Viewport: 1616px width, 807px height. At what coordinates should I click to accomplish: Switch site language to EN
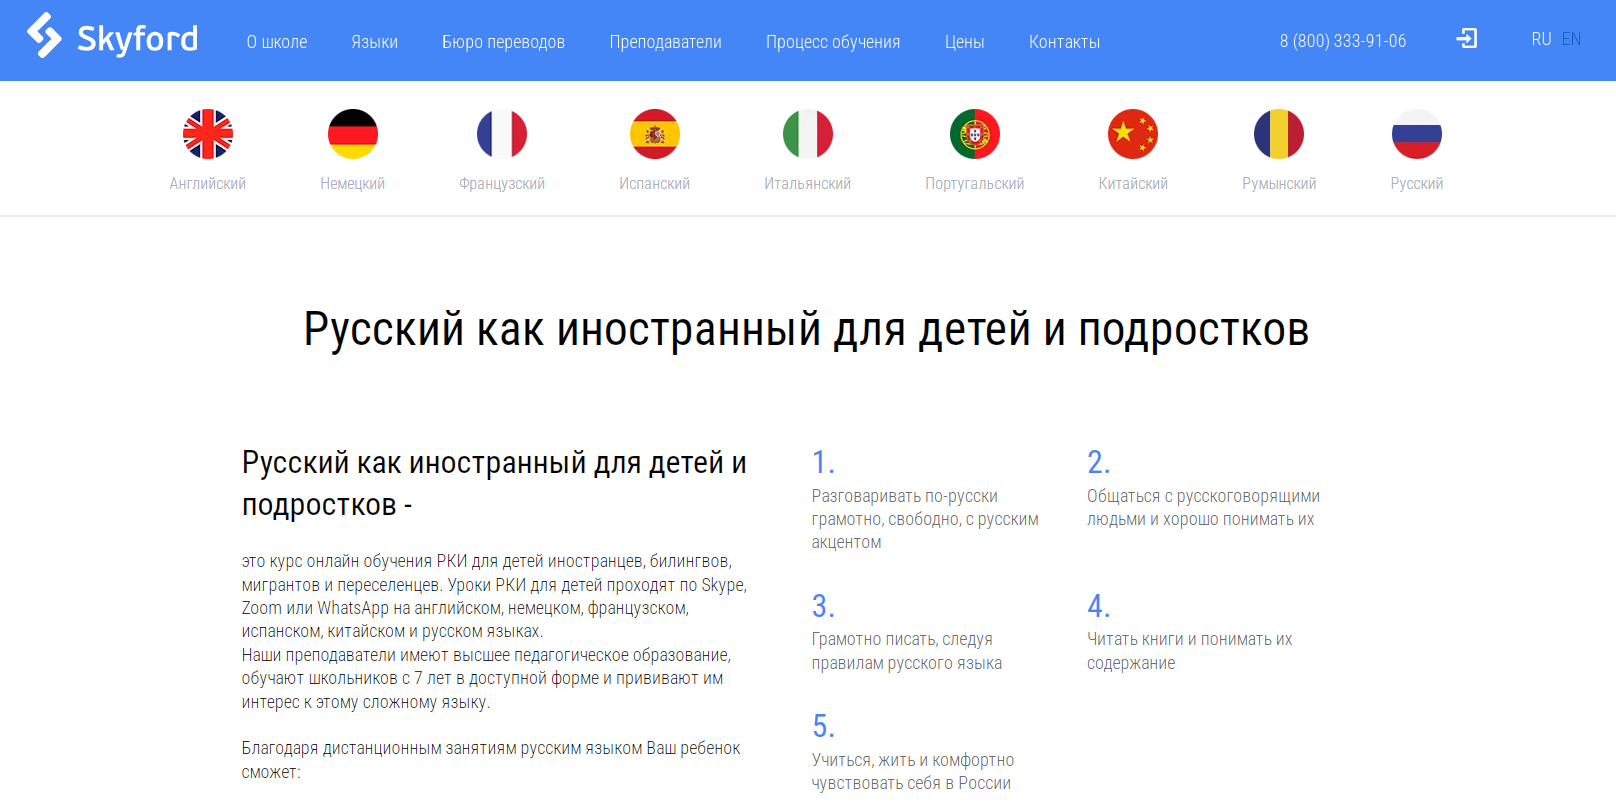click(x=1571, y=39)
